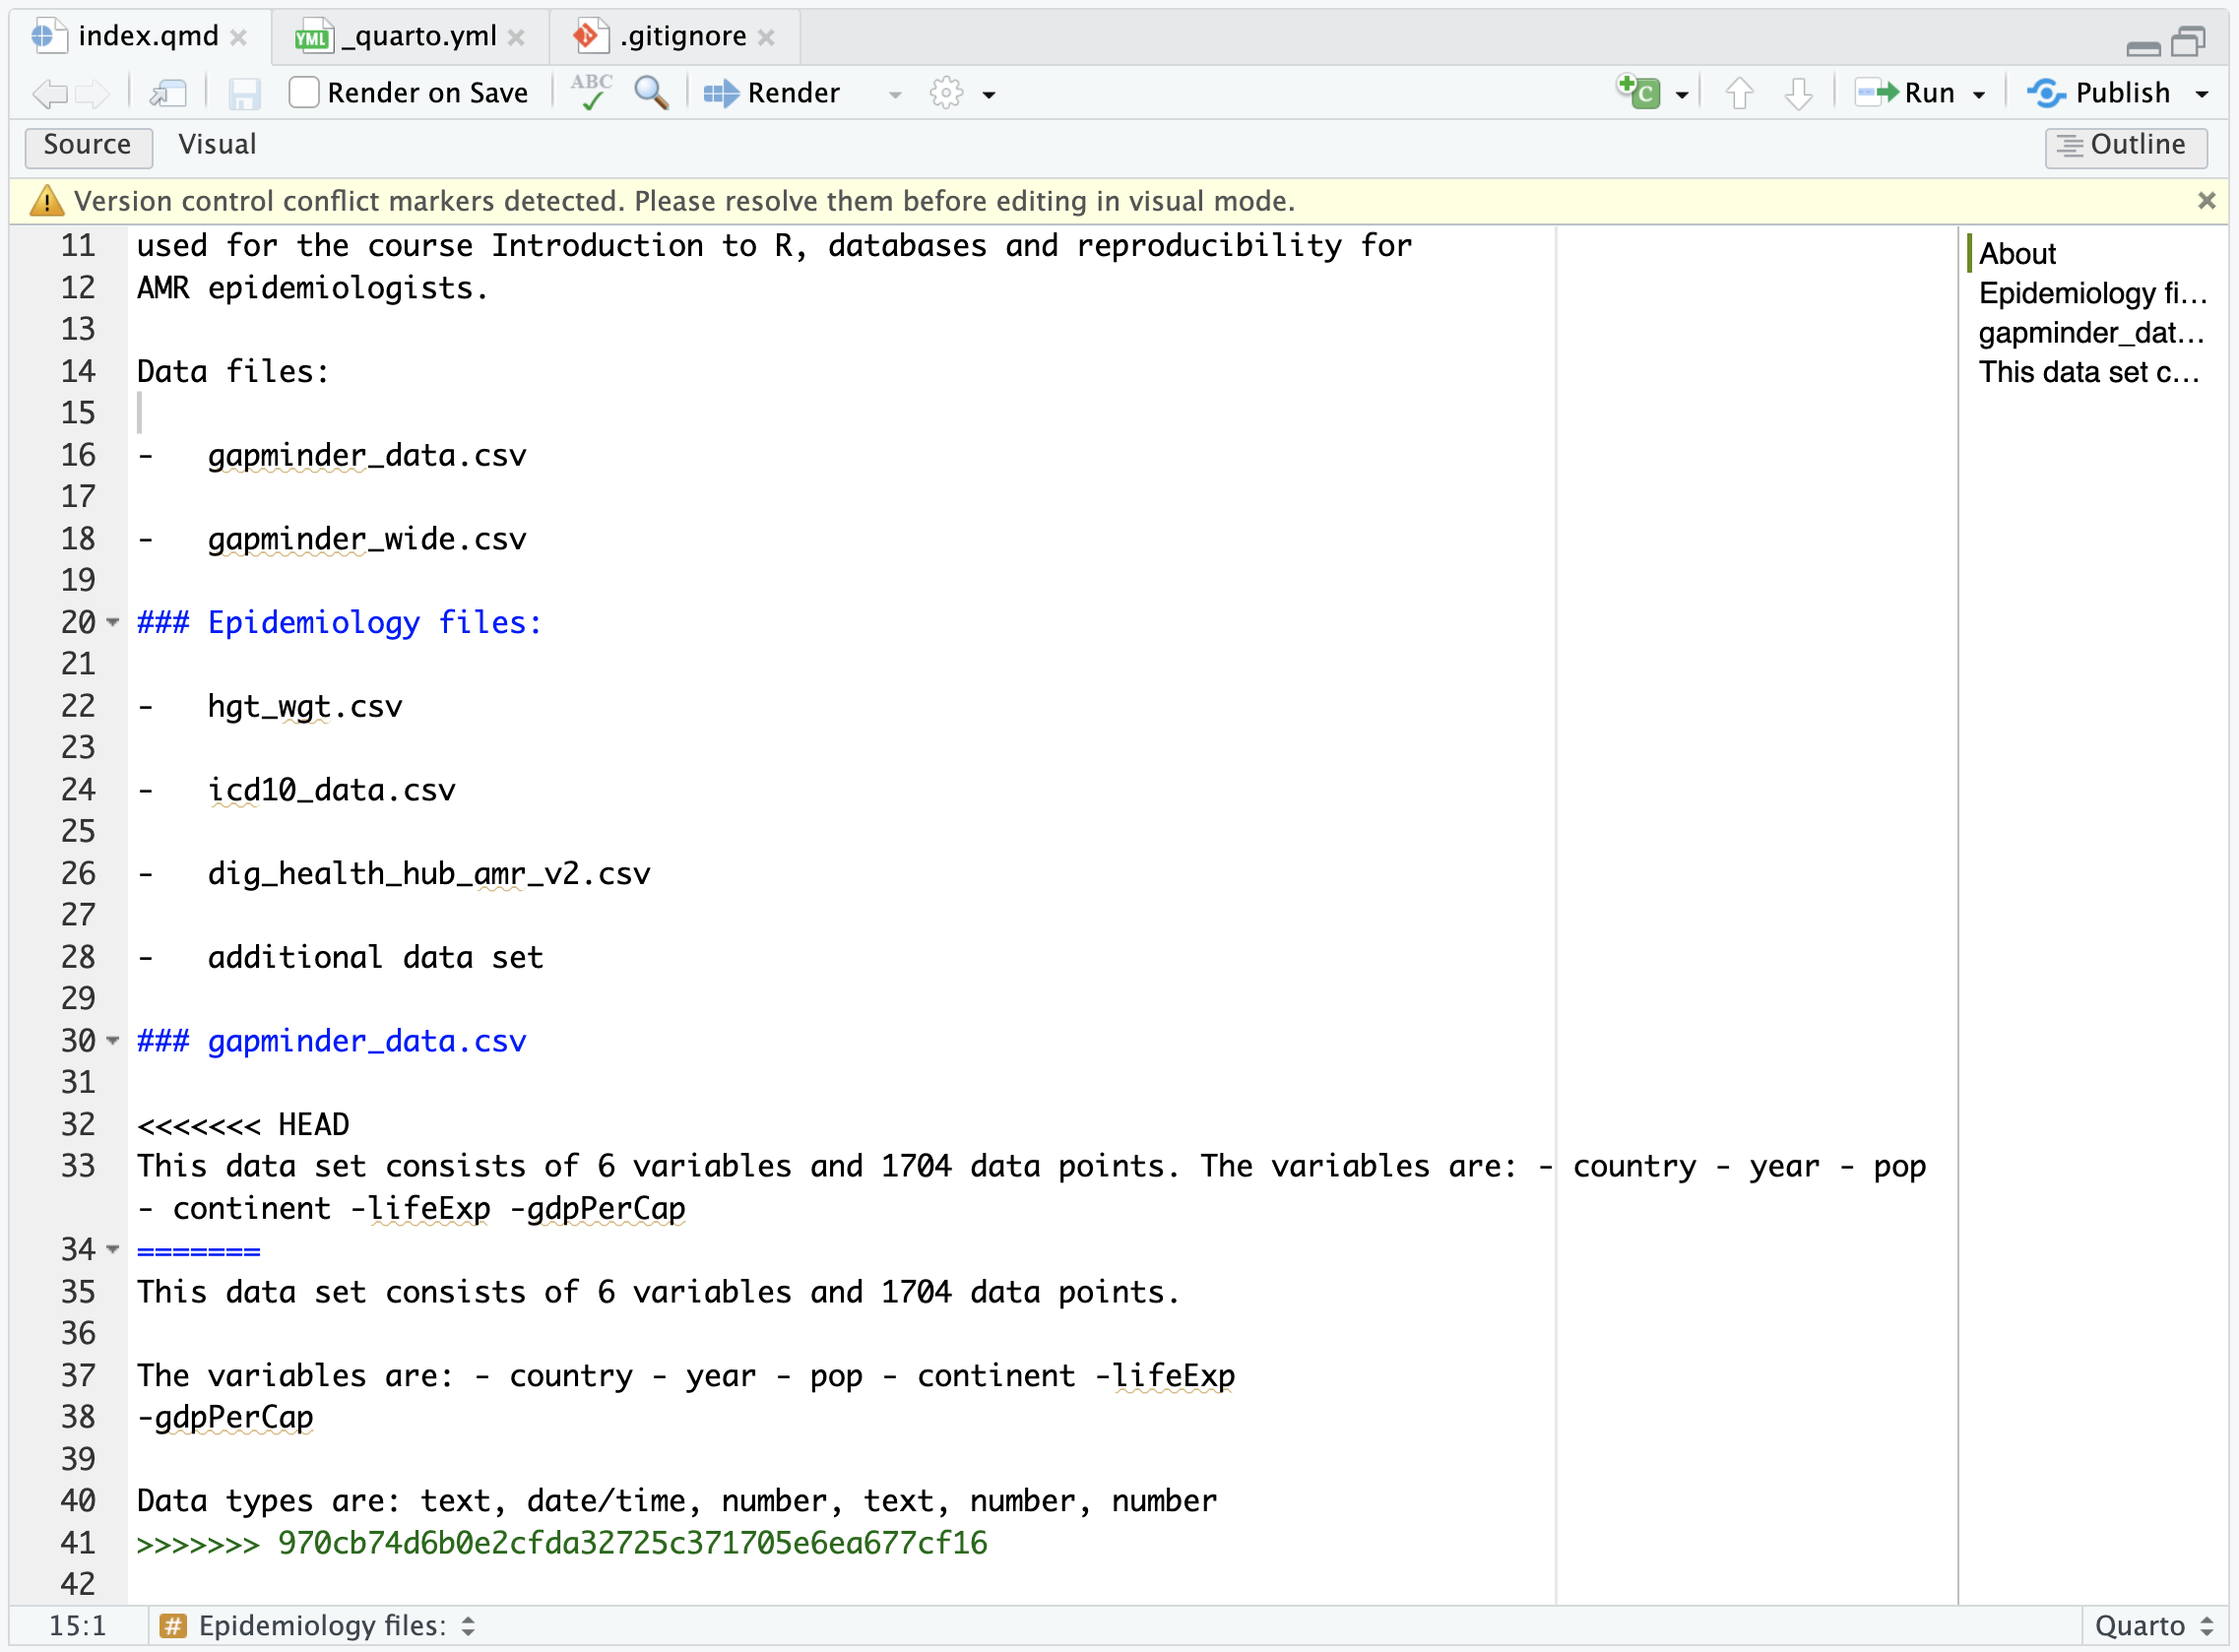
Task: Click the '>>>>>>> 970cb74d...' conflict marker
Action: coord(562,1543)
